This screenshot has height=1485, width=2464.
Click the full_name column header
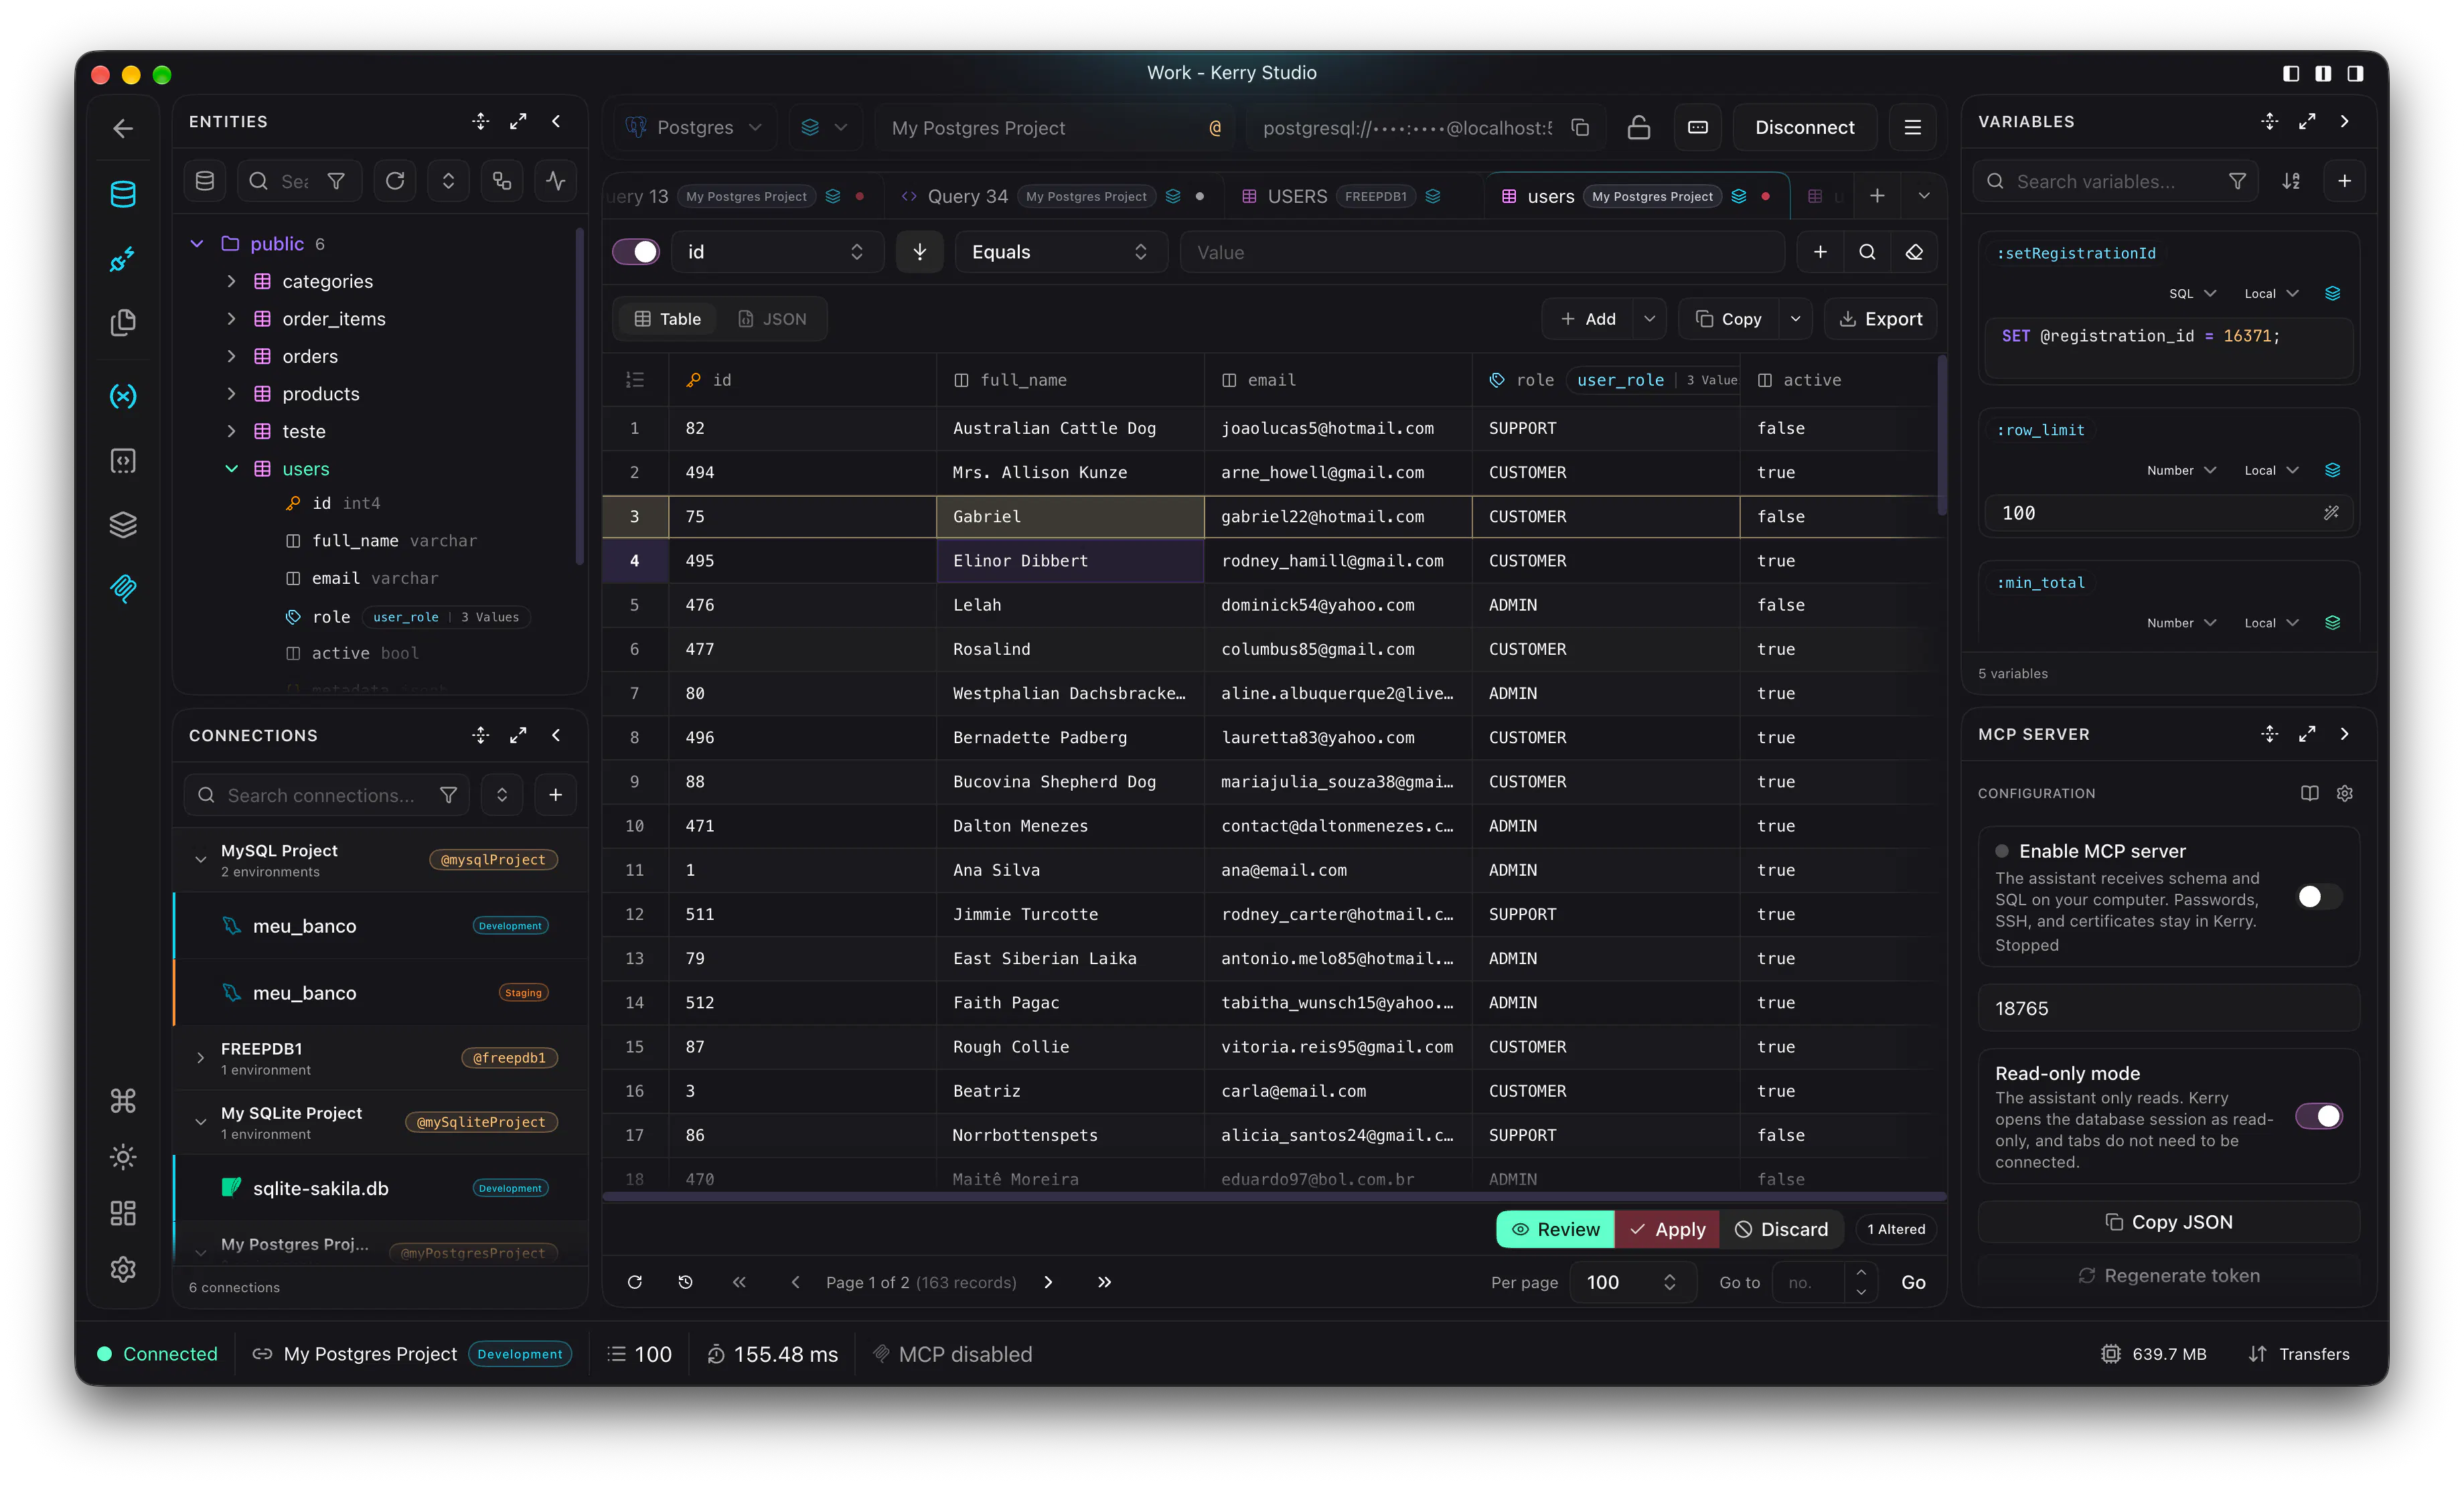click(x=1069, y=380)
